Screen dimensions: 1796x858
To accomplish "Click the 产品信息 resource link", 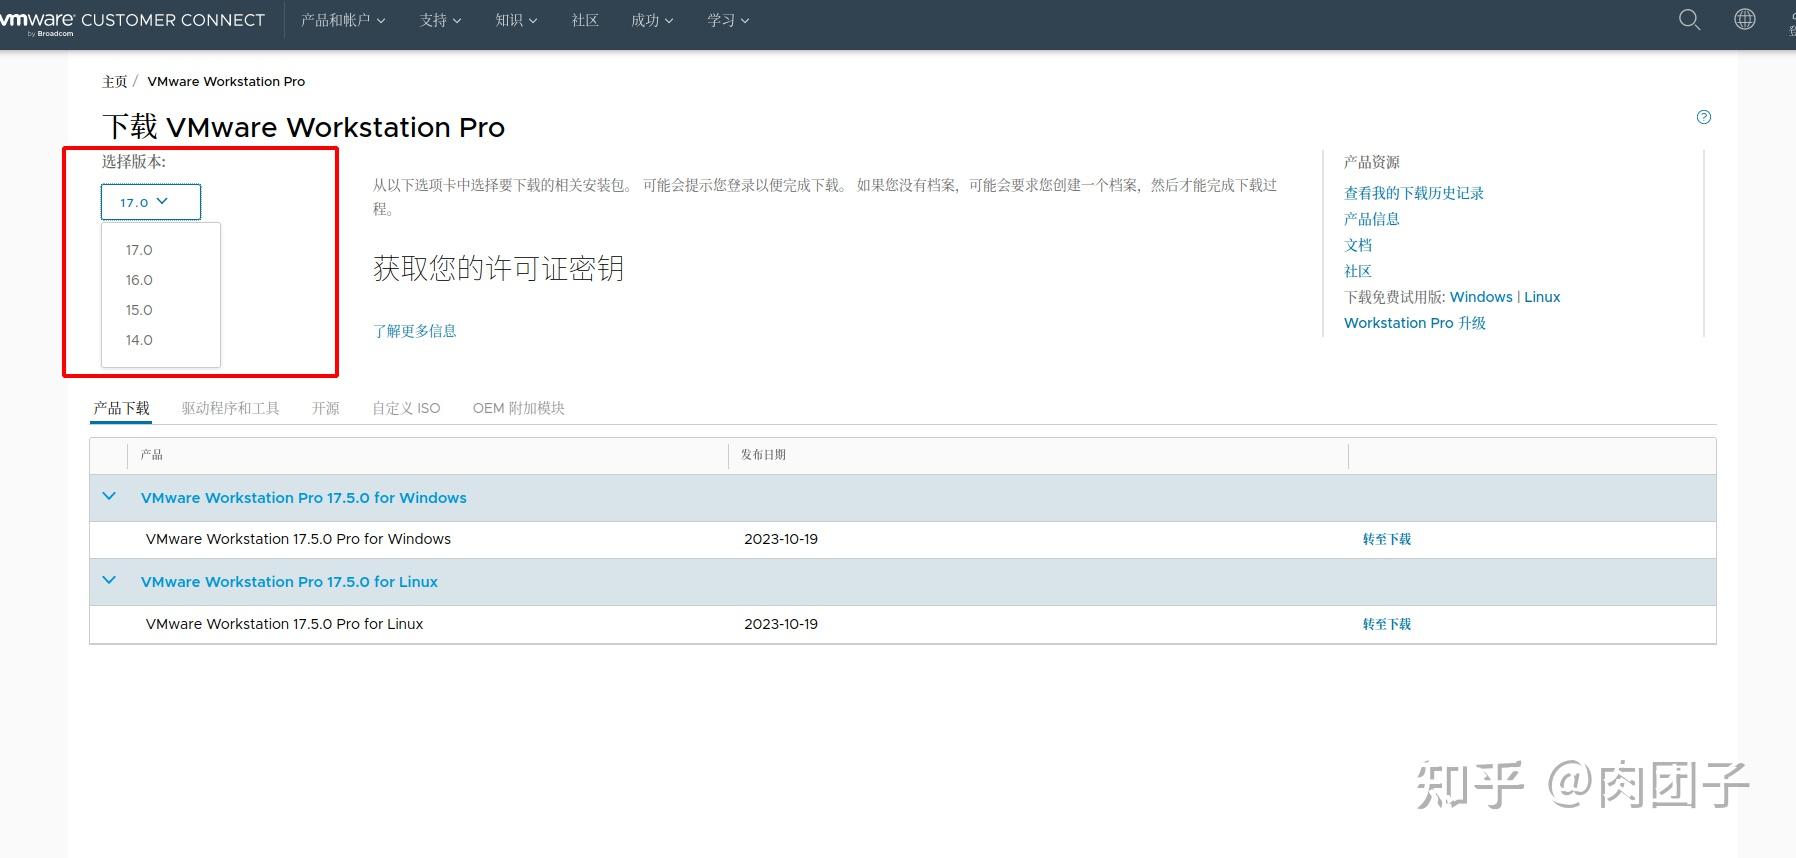I will (1372, 219).
